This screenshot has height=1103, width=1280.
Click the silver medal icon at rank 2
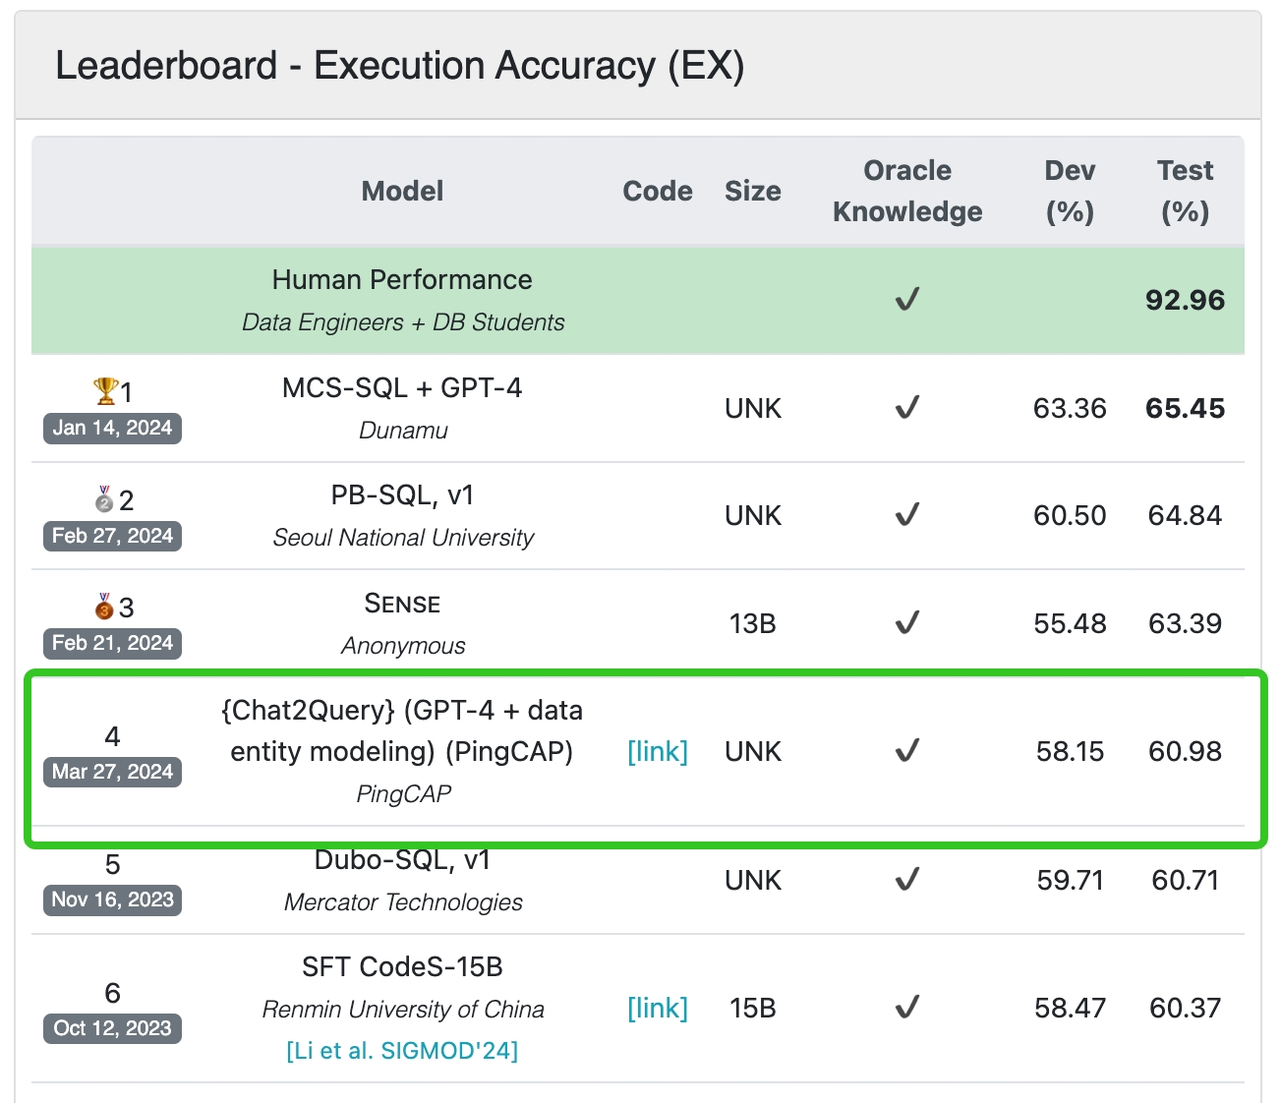click(104, 498)
